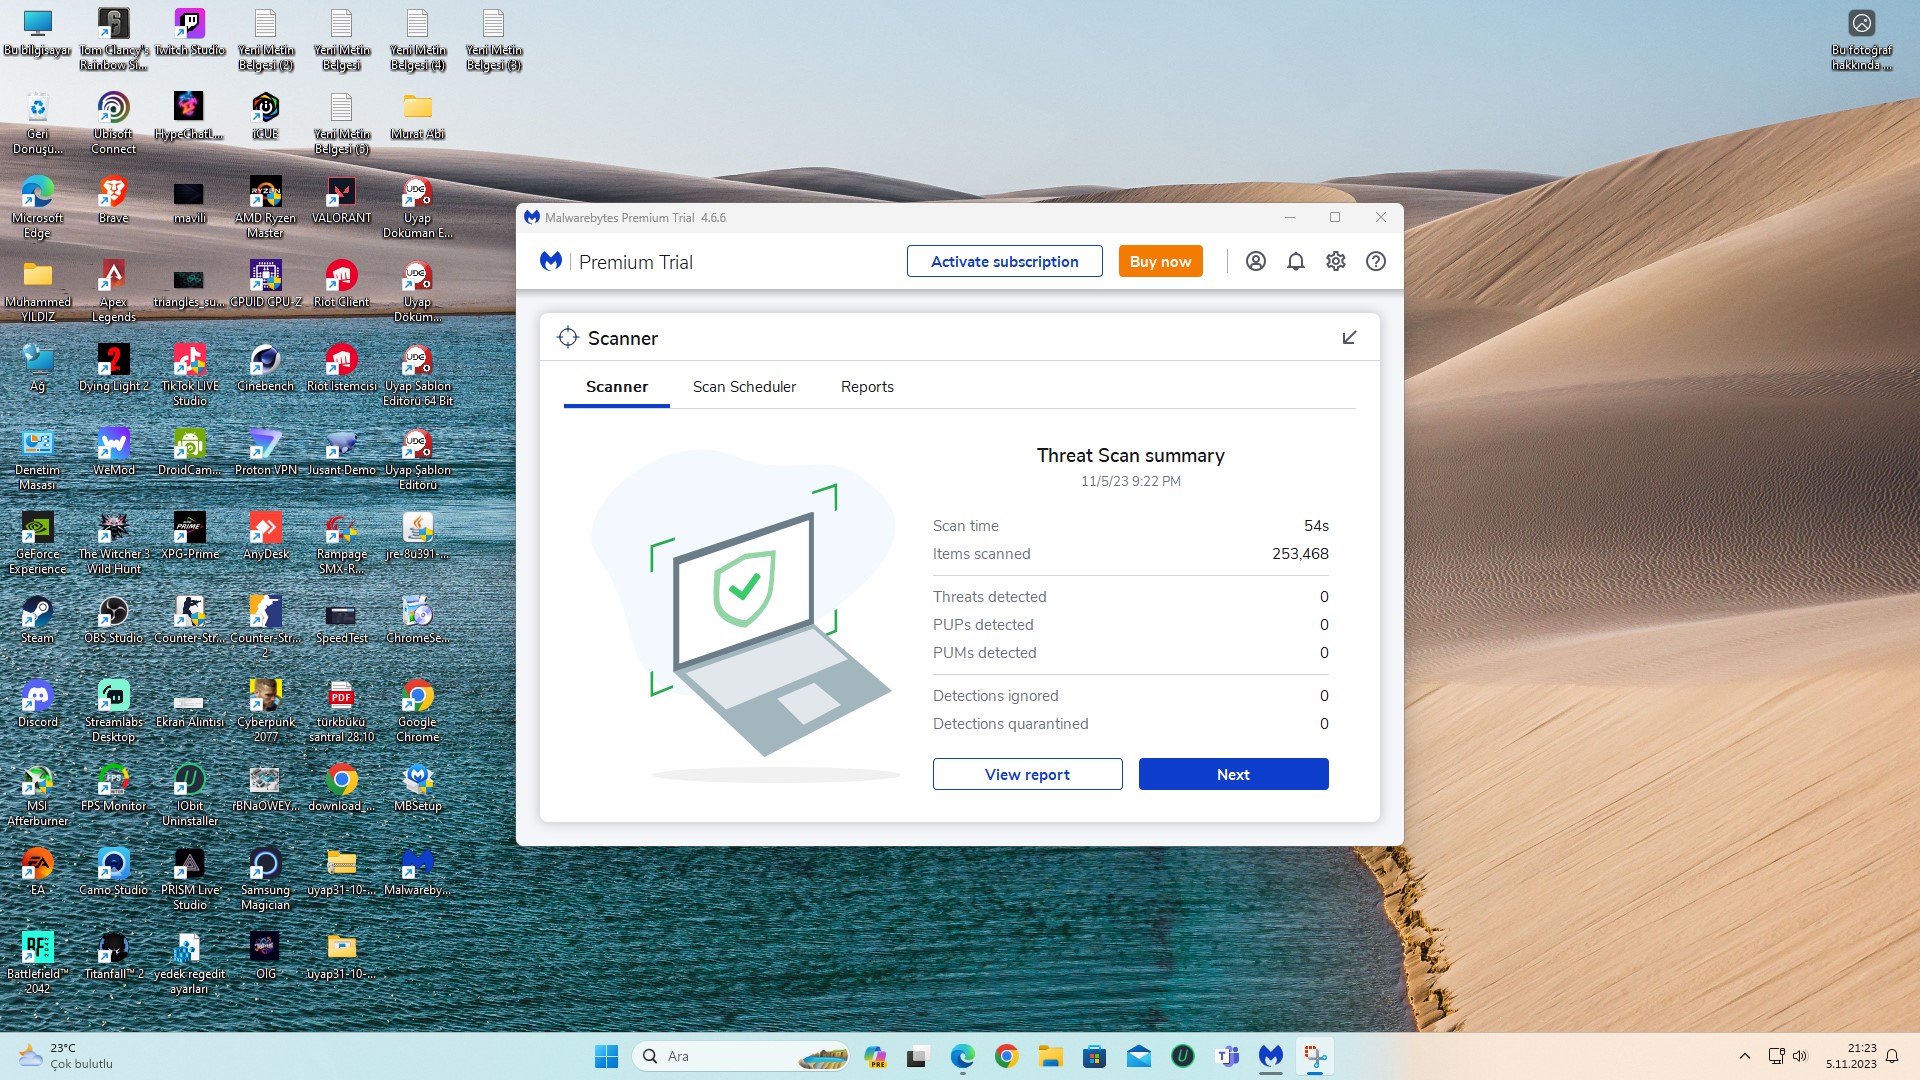Click the notifications bell icon
1920x1080 pixels.
(1296, 261)
